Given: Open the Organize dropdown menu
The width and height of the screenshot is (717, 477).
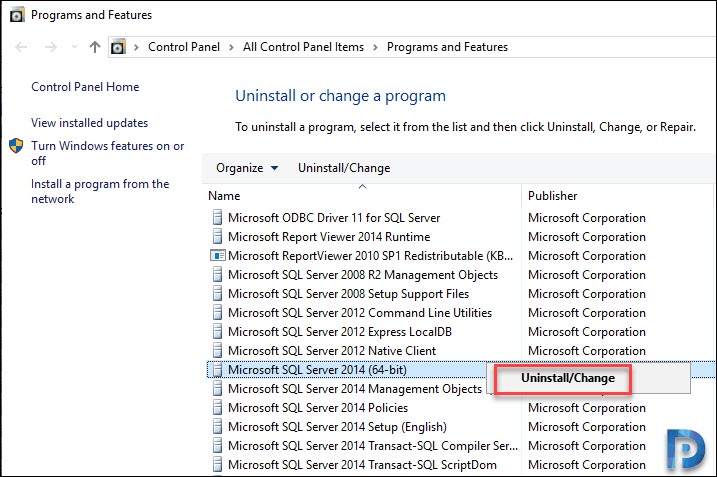Looking at the screenshot, I should 247,168.
